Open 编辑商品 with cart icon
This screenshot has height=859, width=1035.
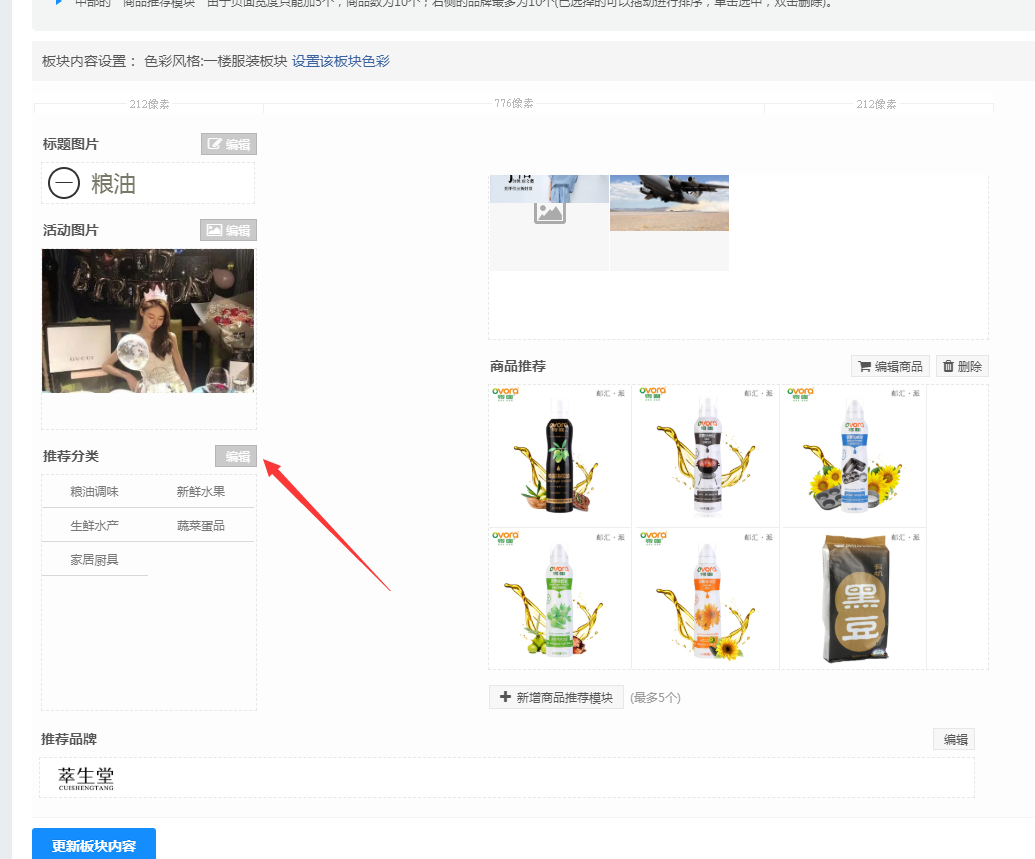coord(889,366)
